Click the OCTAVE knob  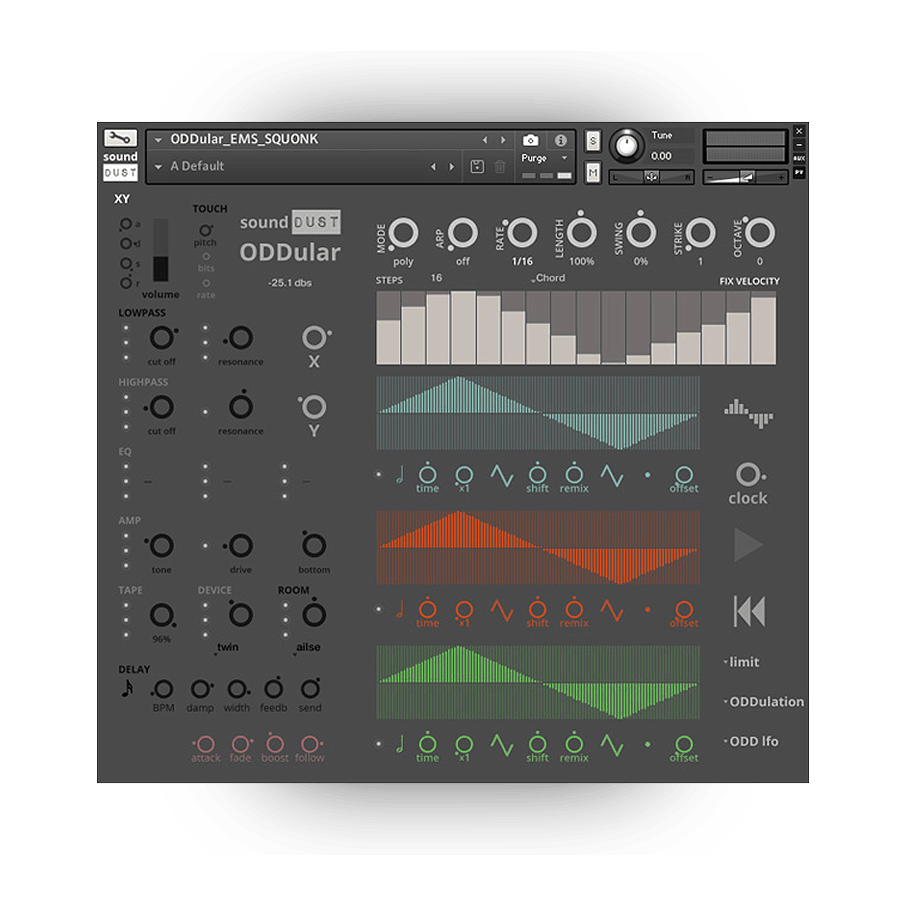pos(759,232)
